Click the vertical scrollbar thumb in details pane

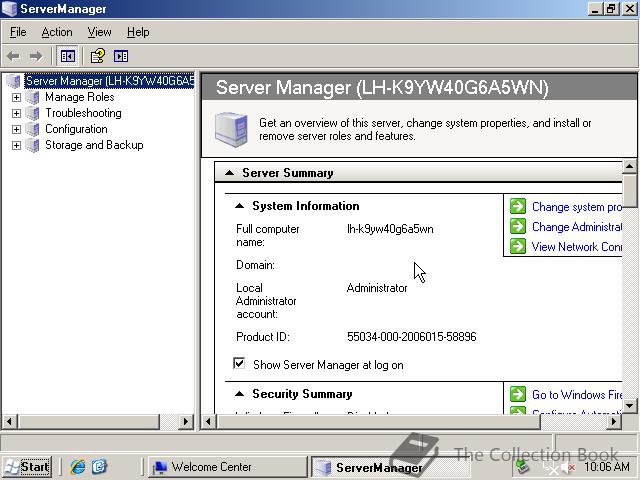629,190
